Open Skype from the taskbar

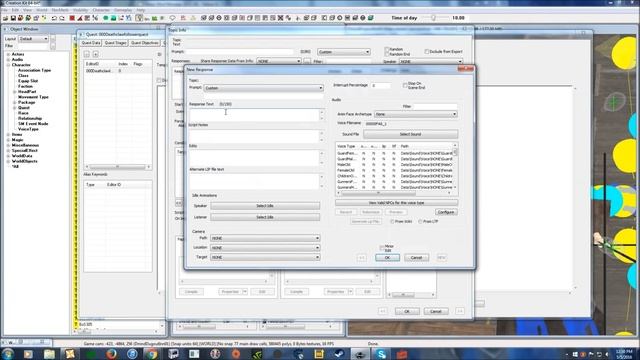(381, 353)
